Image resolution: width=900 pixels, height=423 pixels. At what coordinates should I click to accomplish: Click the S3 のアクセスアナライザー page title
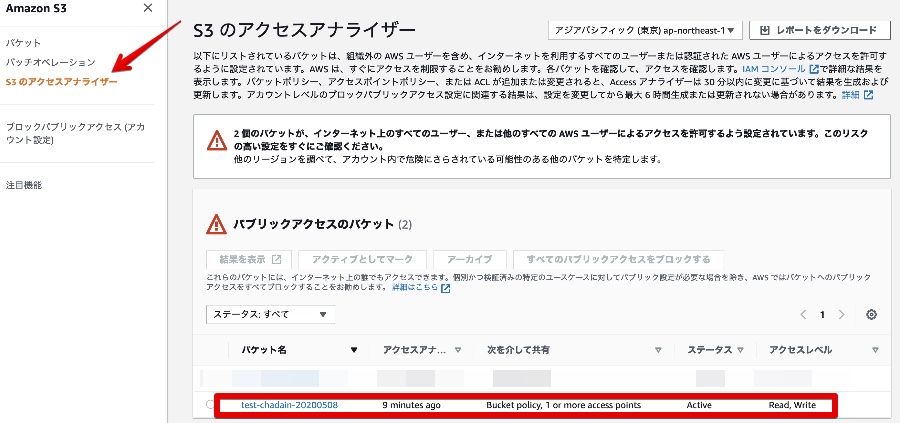[x=304, y=30]
